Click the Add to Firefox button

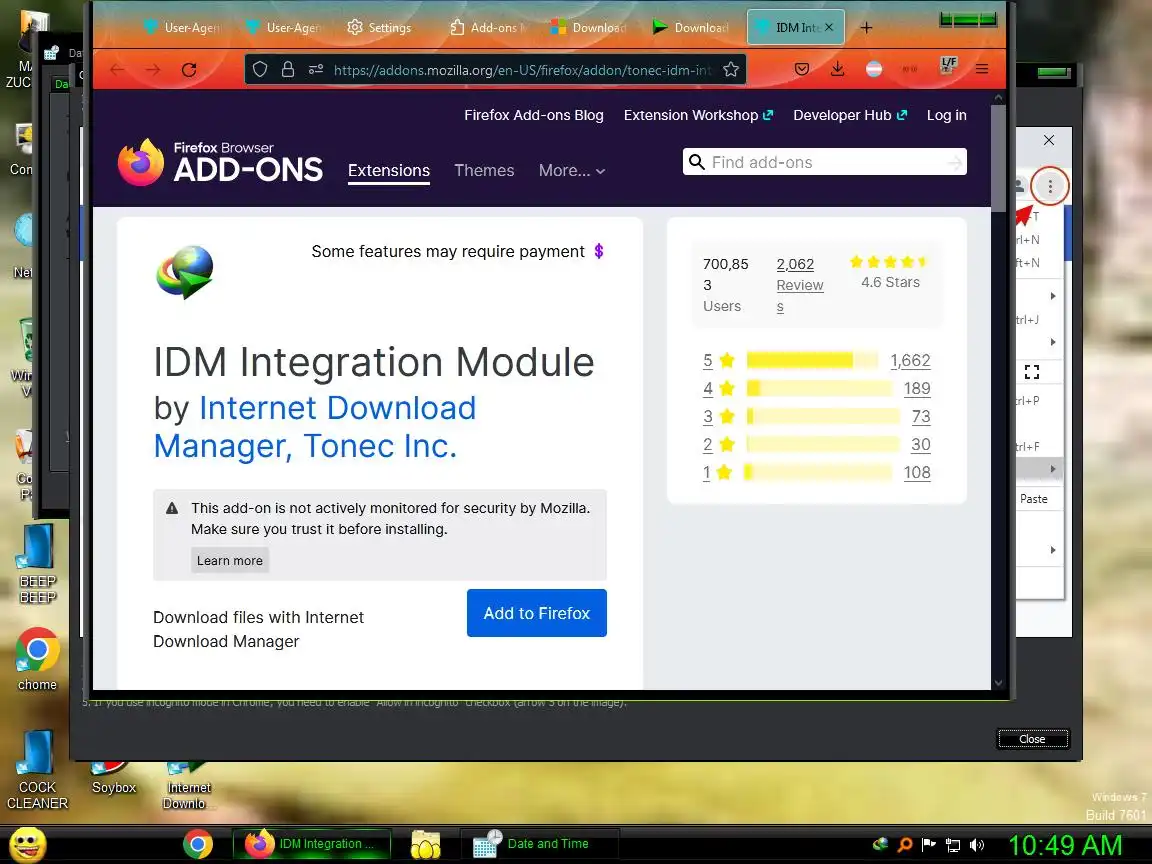point(536,613)
